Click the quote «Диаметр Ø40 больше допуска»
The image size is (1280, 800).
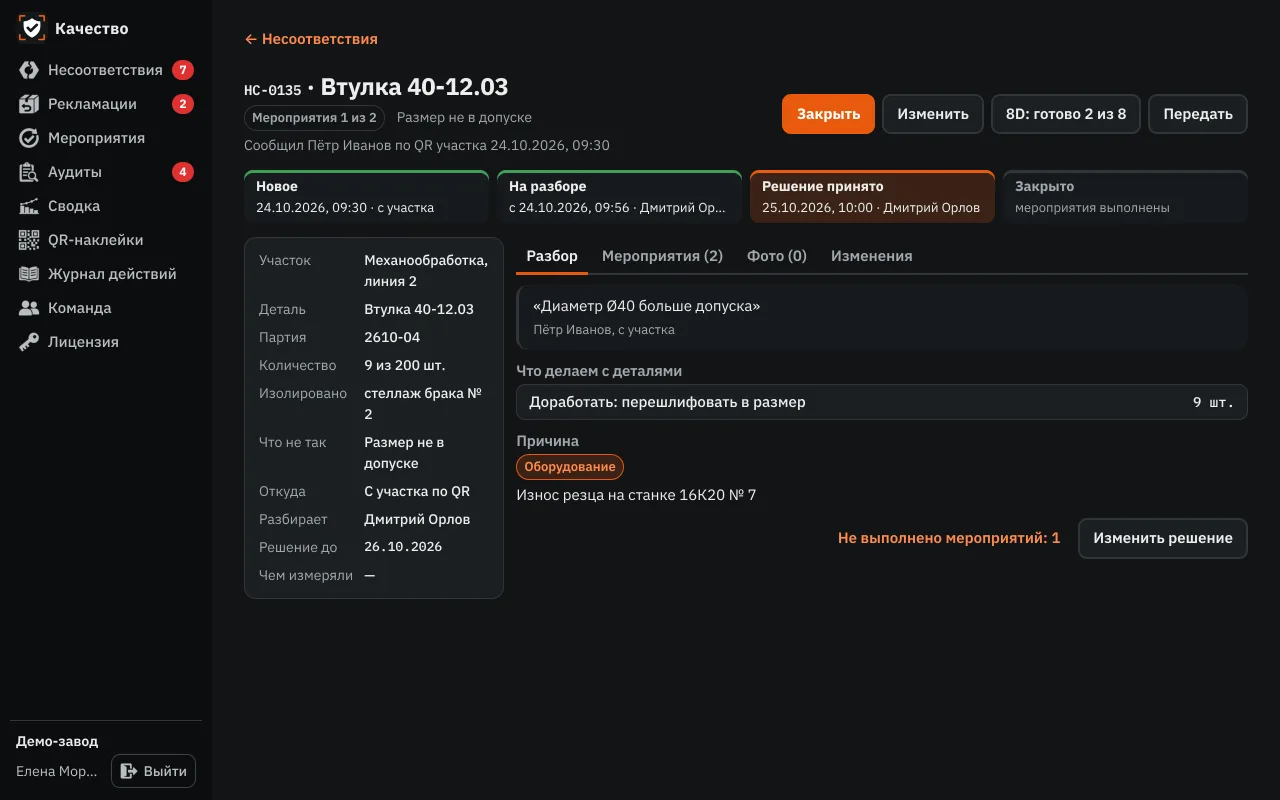pyautogui.click(x=647, y=306)
